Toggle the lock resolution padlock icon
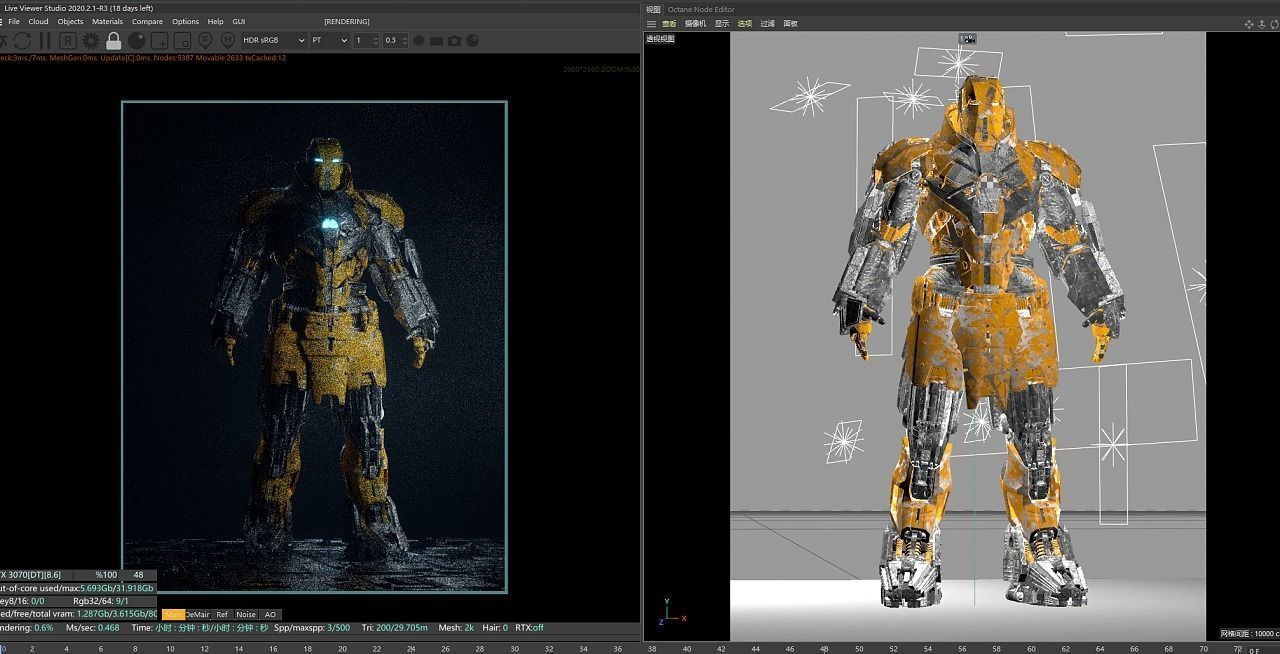This screenshot has width=1280, height=654. 113,41
